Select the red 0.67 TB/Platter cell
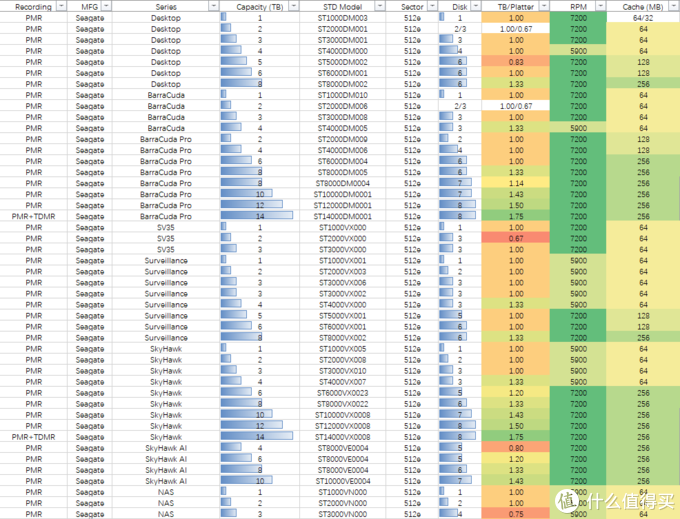The width and height of the screenshot is (680, 519). (515, 238)
